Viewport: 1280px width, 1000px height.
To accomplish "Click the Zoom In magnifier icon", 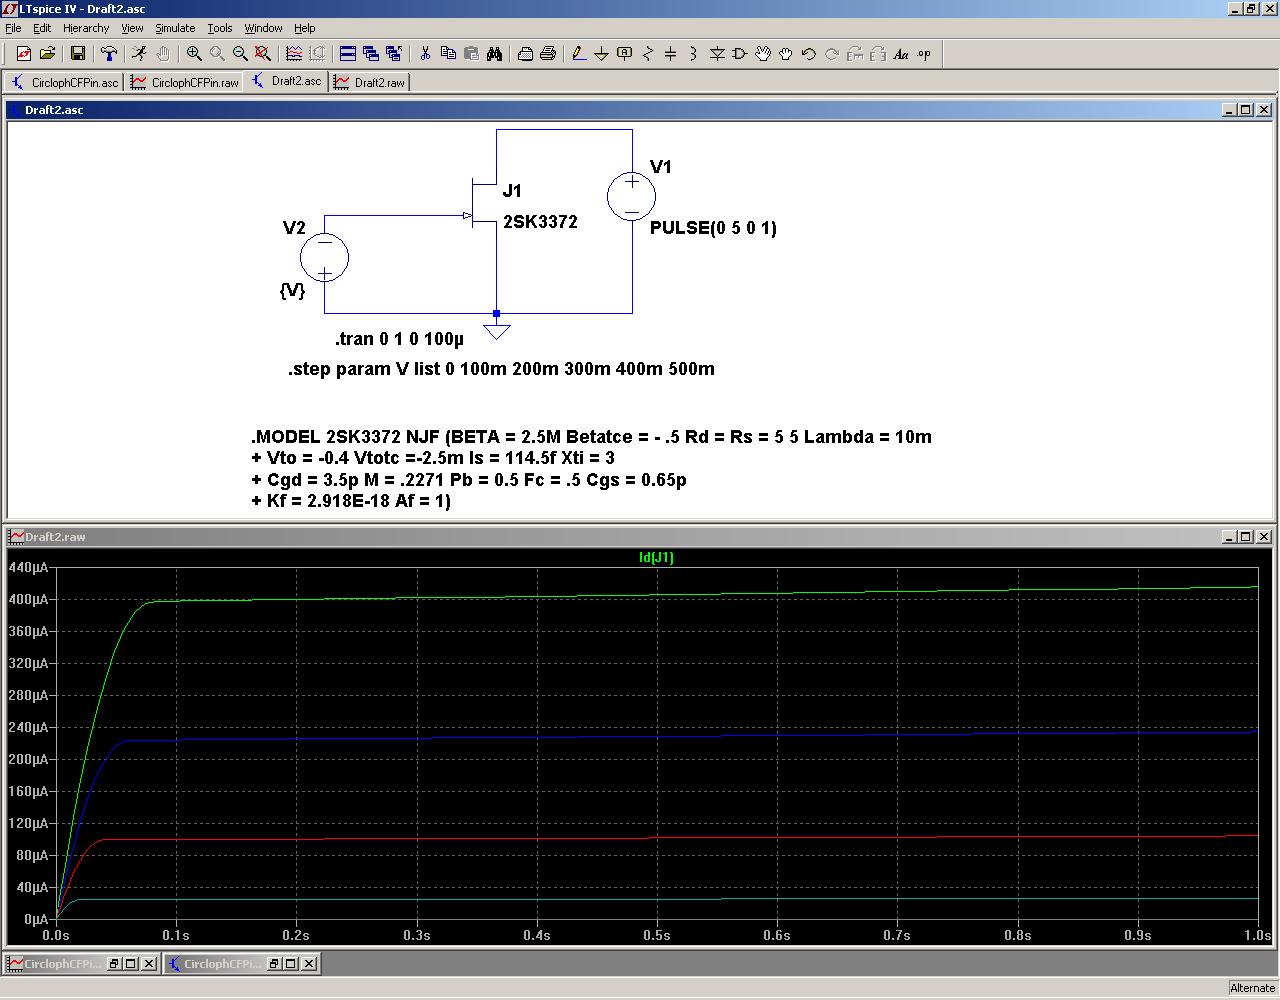I will click(x=194, y=54).
